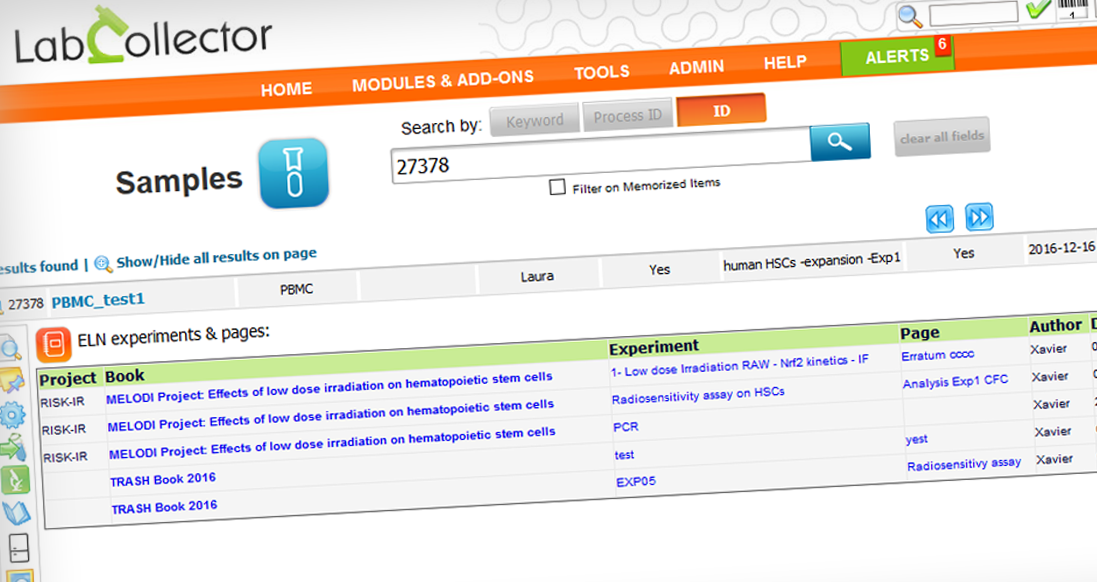Open the MELODI Project link in the PCR row
The width and height of the screenshot is (1097, 582).
click(332, 443)
